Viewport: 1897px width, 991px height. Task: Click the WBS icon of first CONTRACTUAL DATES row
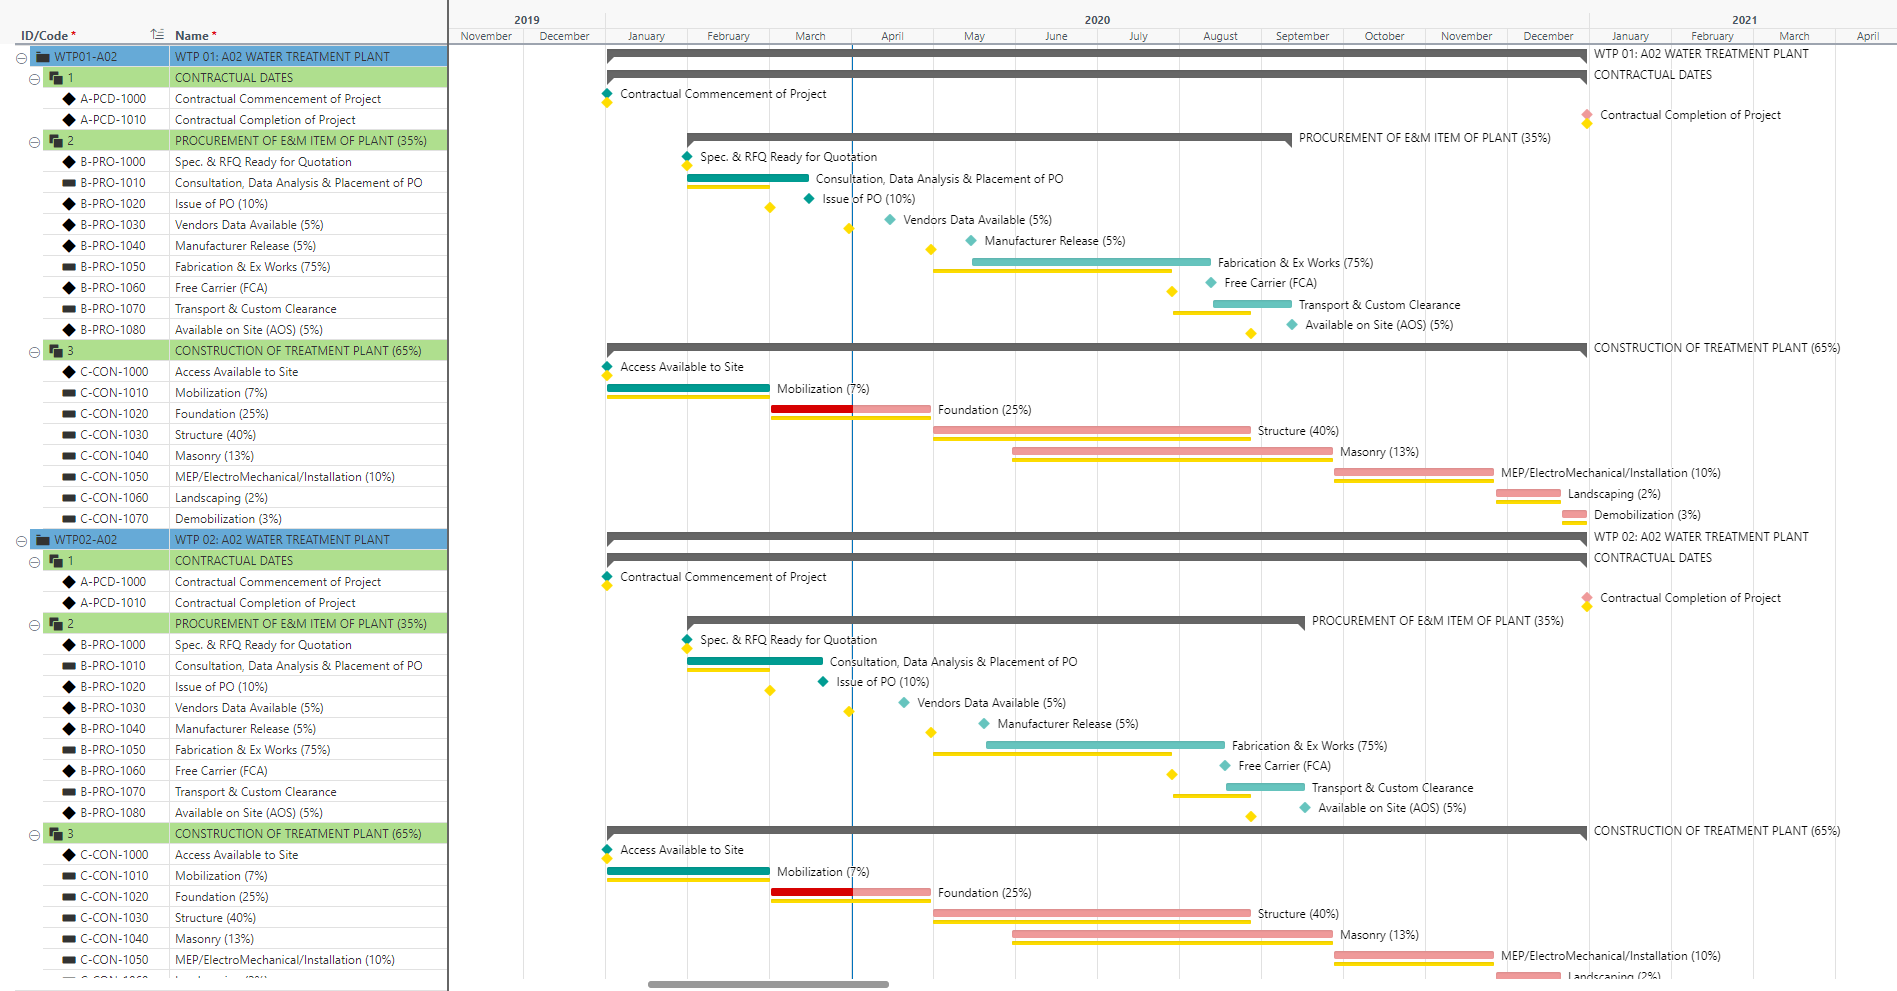tap(56, 77)
